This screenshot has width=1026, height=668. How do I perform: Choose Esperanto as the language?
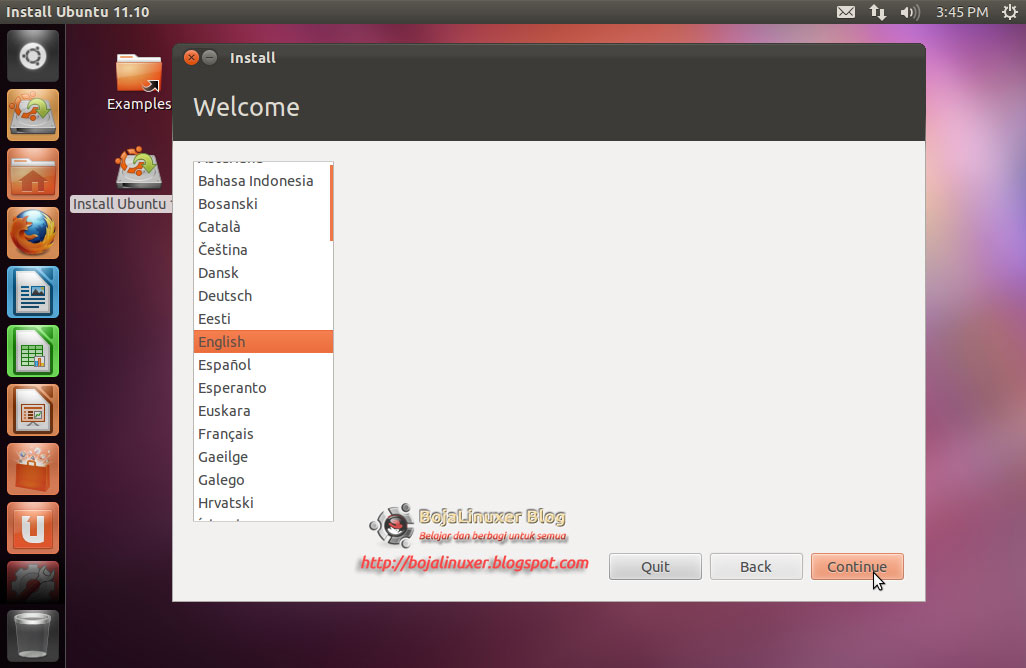pos(262,388)
